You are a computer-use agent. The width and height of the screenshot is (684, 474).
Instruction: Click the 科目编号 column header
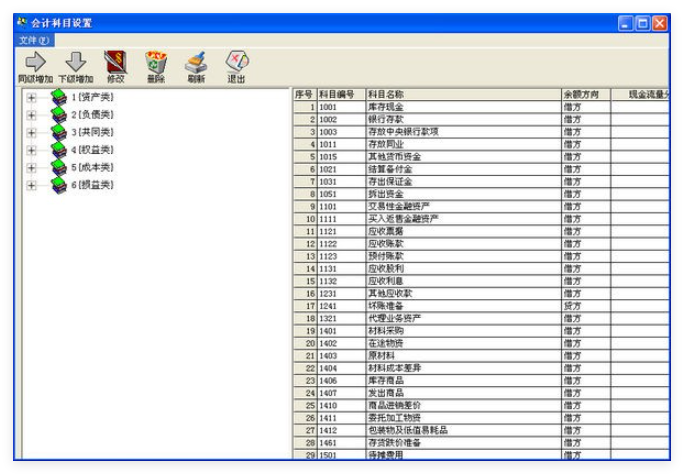pyautogui.click(x=341, y=95)
